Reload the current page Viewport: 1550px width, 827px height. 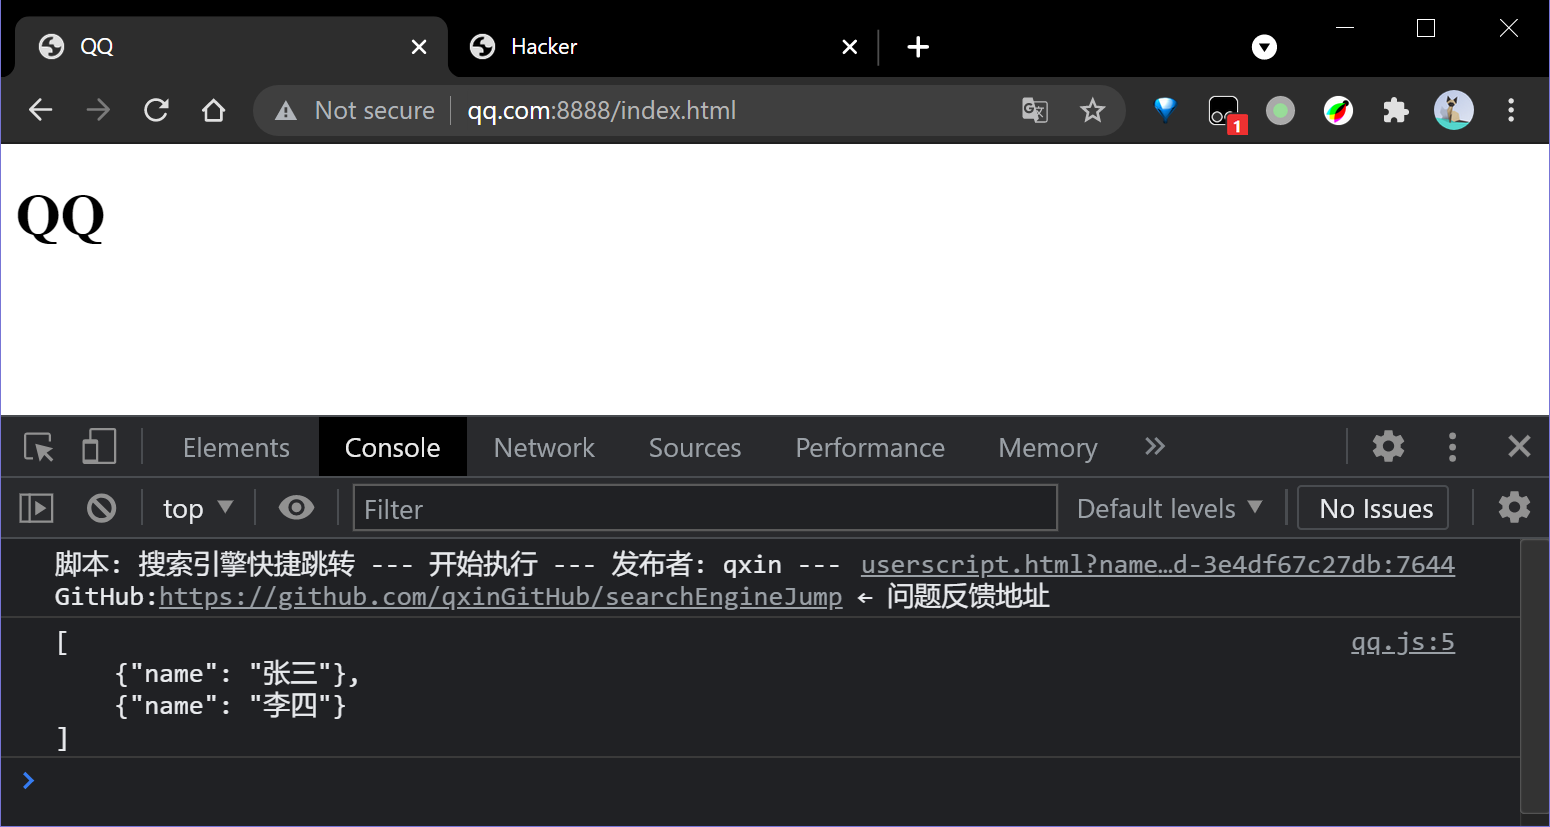point(156,110)
